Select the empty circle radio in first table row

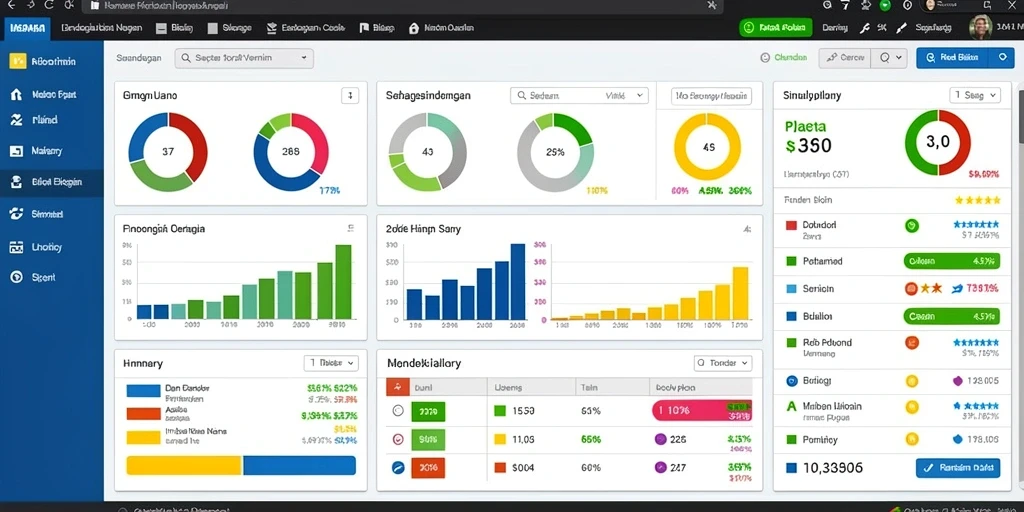(x=398, y=411)
